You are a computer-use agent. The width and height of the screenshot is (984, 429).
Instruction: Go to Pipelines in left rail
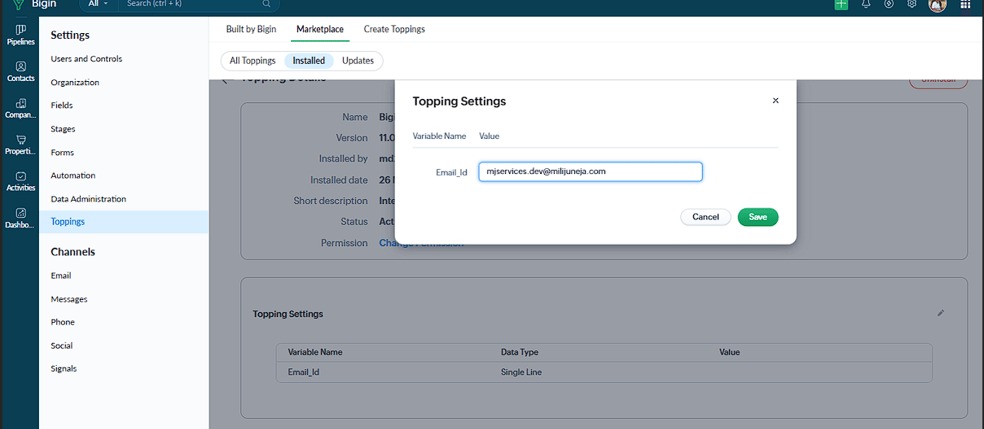click(x=21, y=35)
